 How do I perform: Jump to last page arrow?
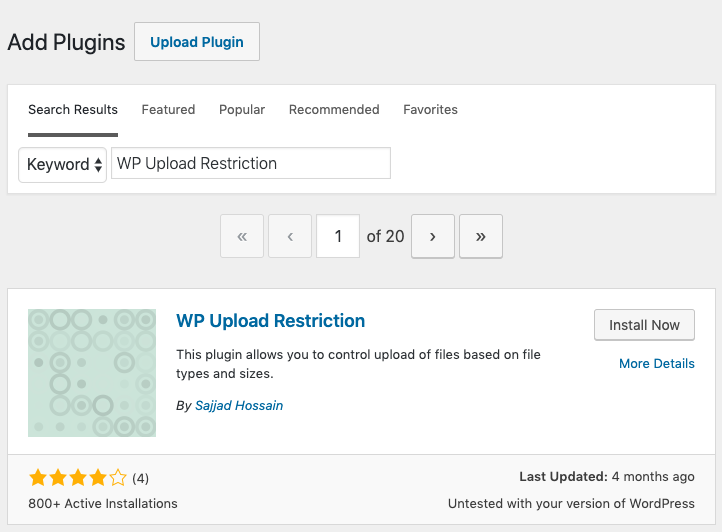tap(481, 237)
